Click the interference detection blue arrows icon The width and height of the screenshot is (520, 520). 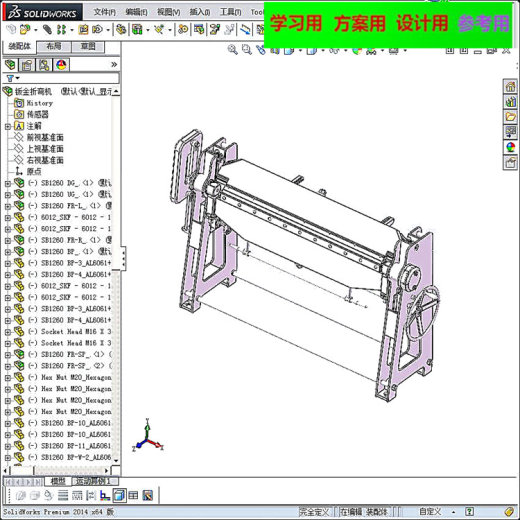click(245, 29)
